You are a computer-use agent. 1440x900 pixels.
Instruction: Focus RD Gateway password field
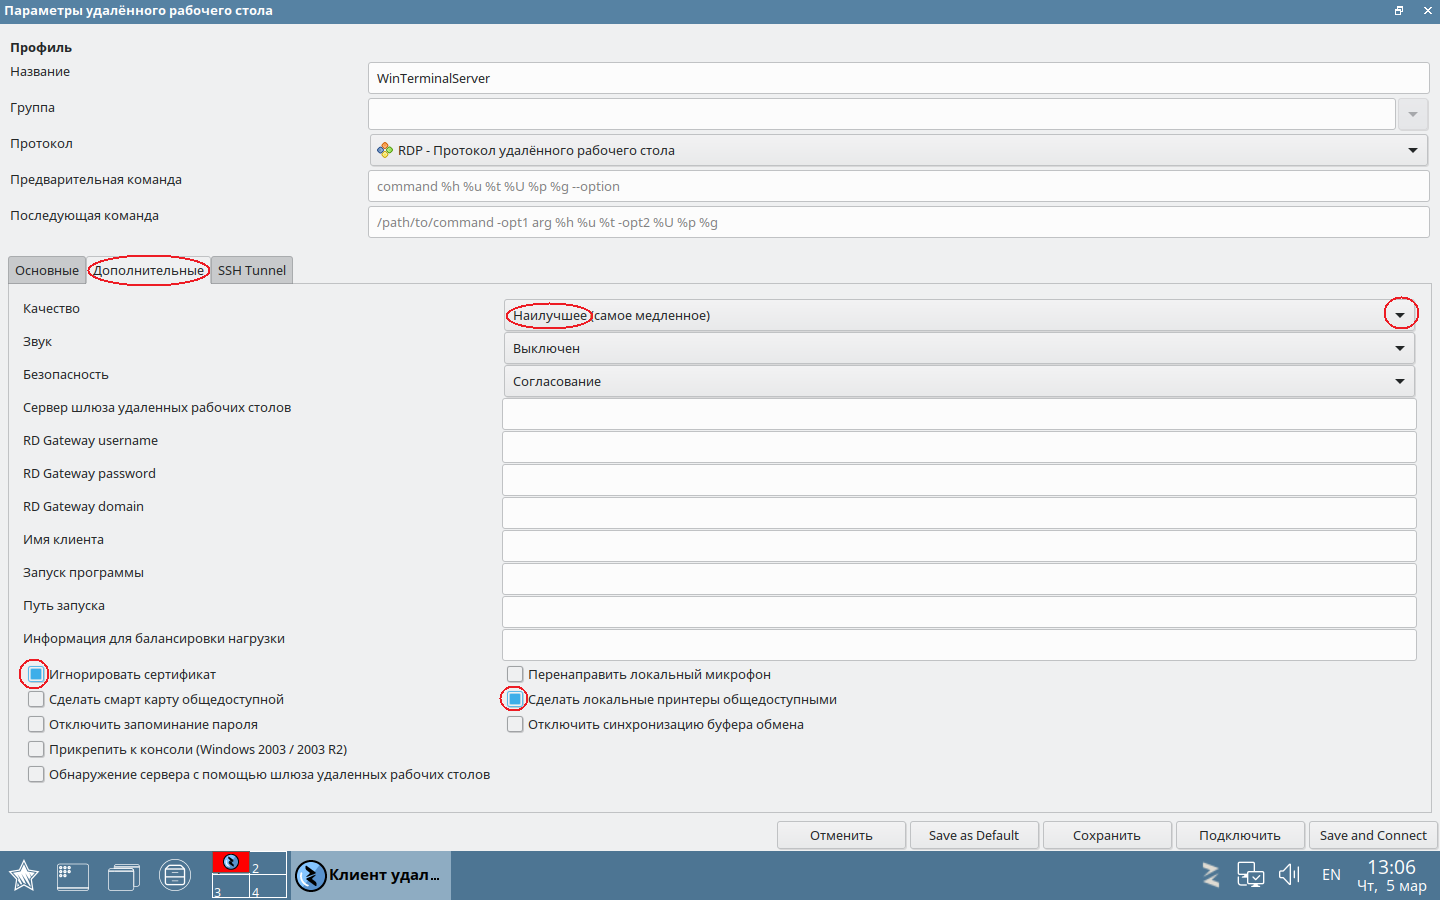pyautogui.click(x=959, y=480)
